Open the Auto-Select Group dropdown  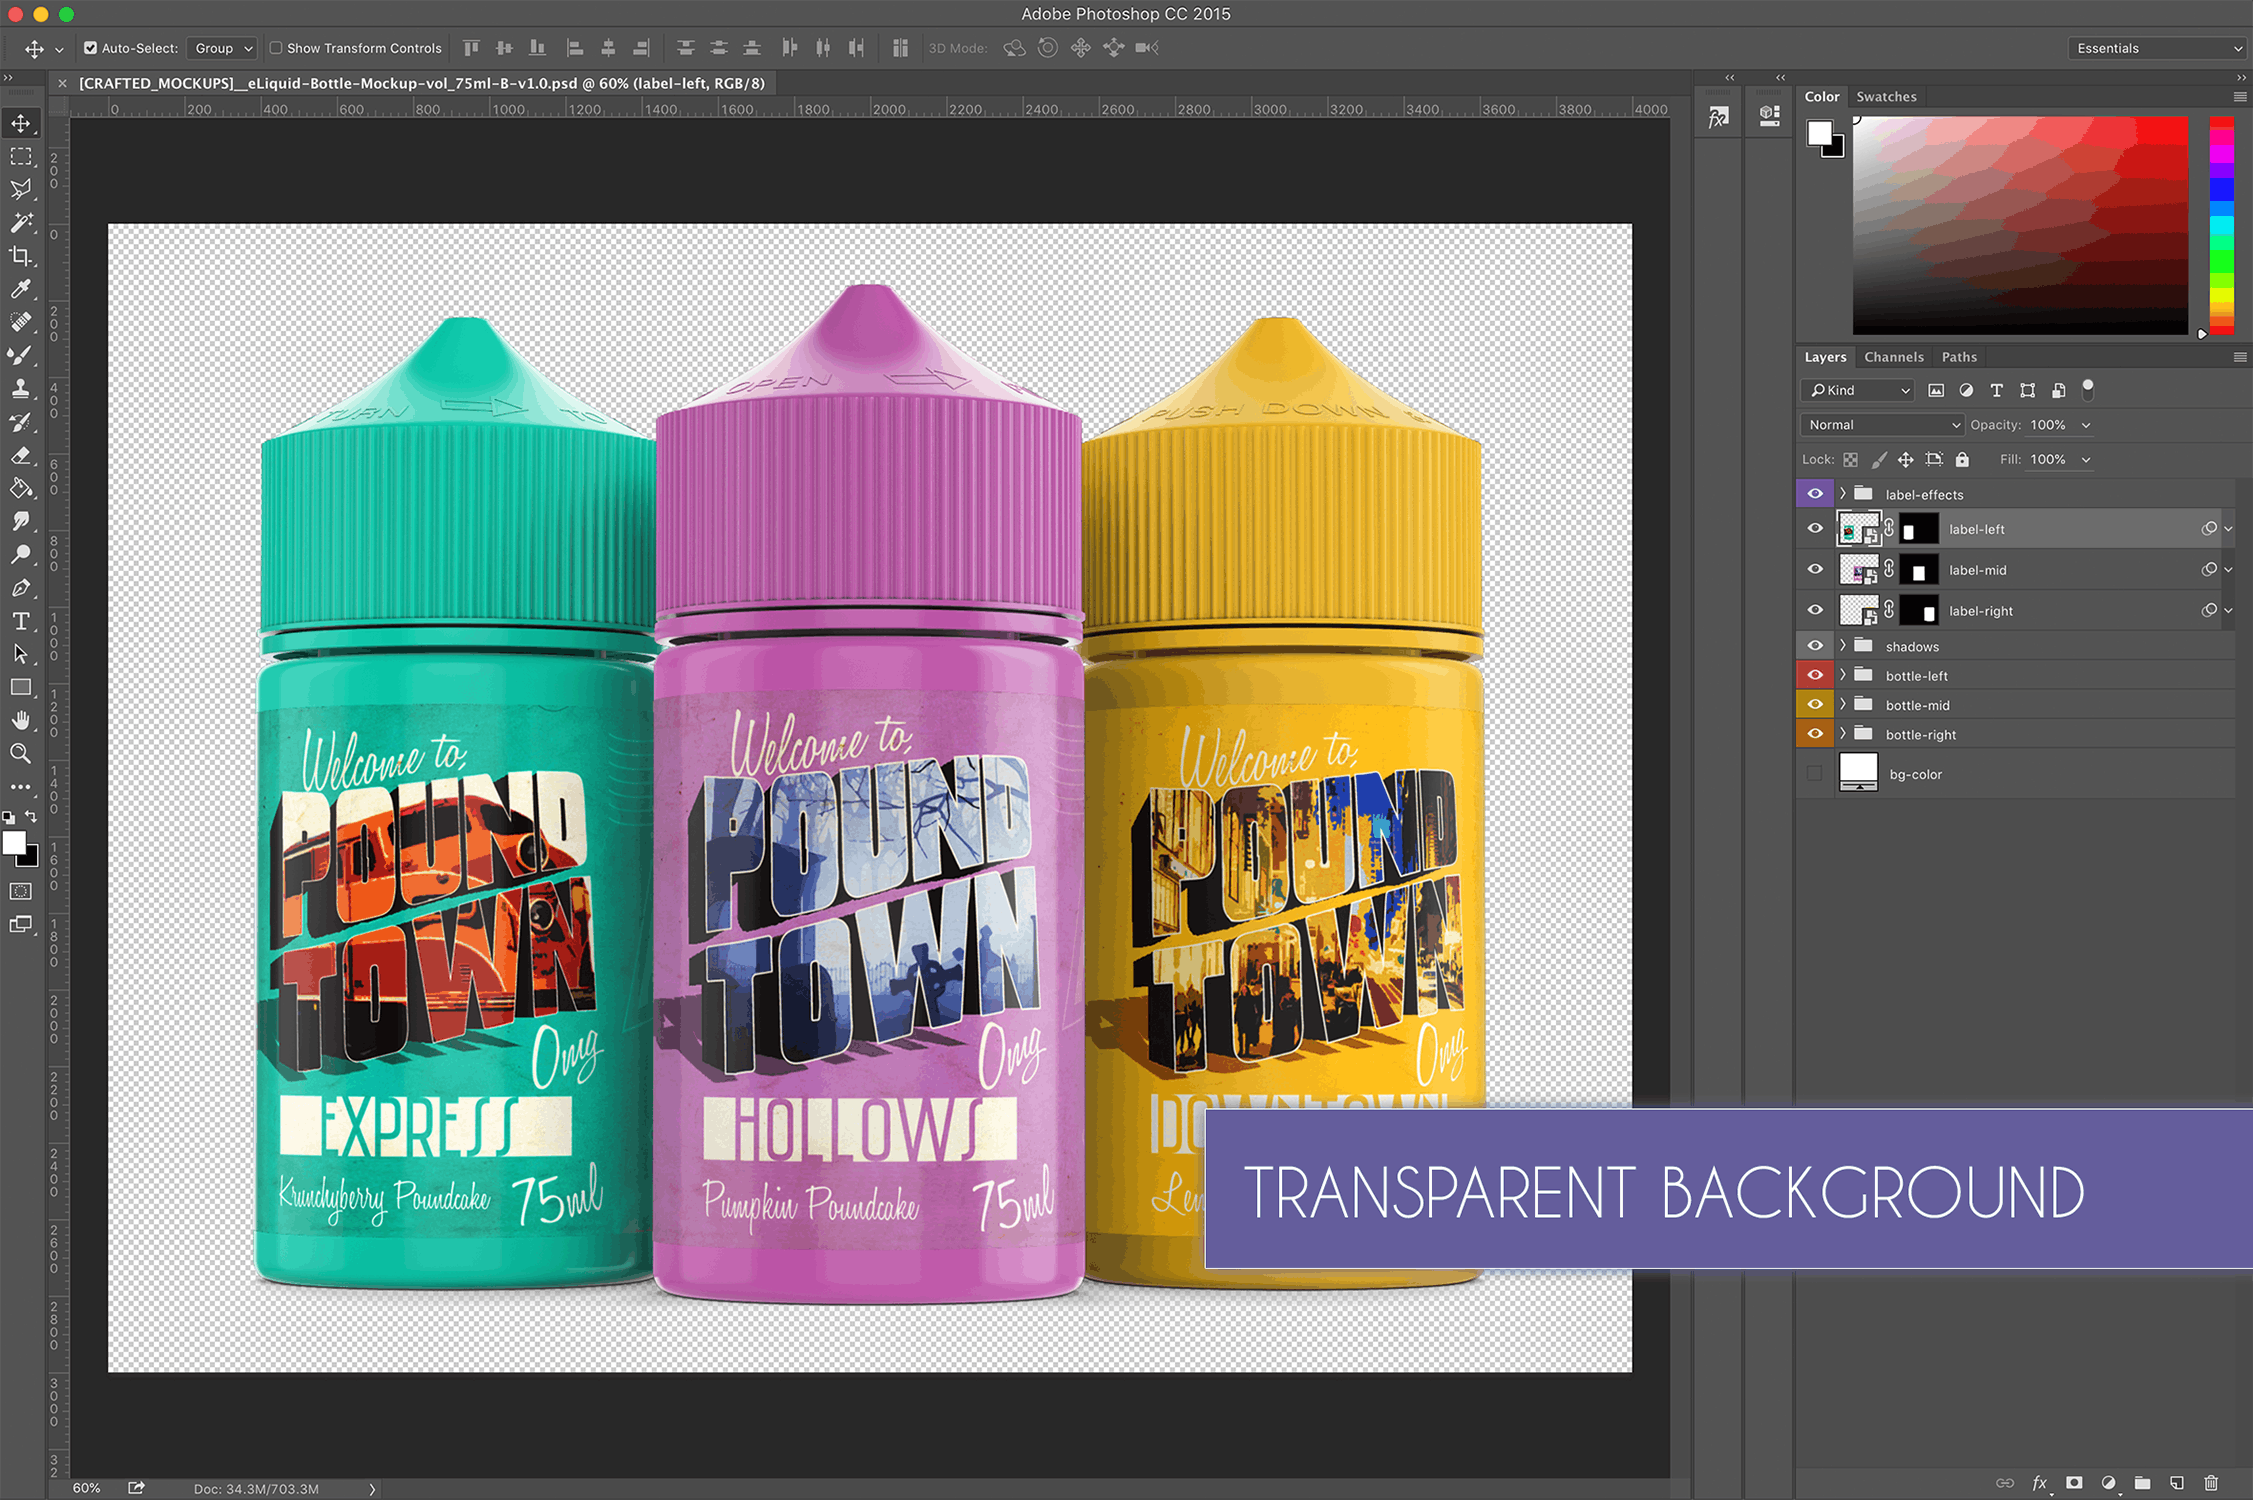(x=221, y=47)
